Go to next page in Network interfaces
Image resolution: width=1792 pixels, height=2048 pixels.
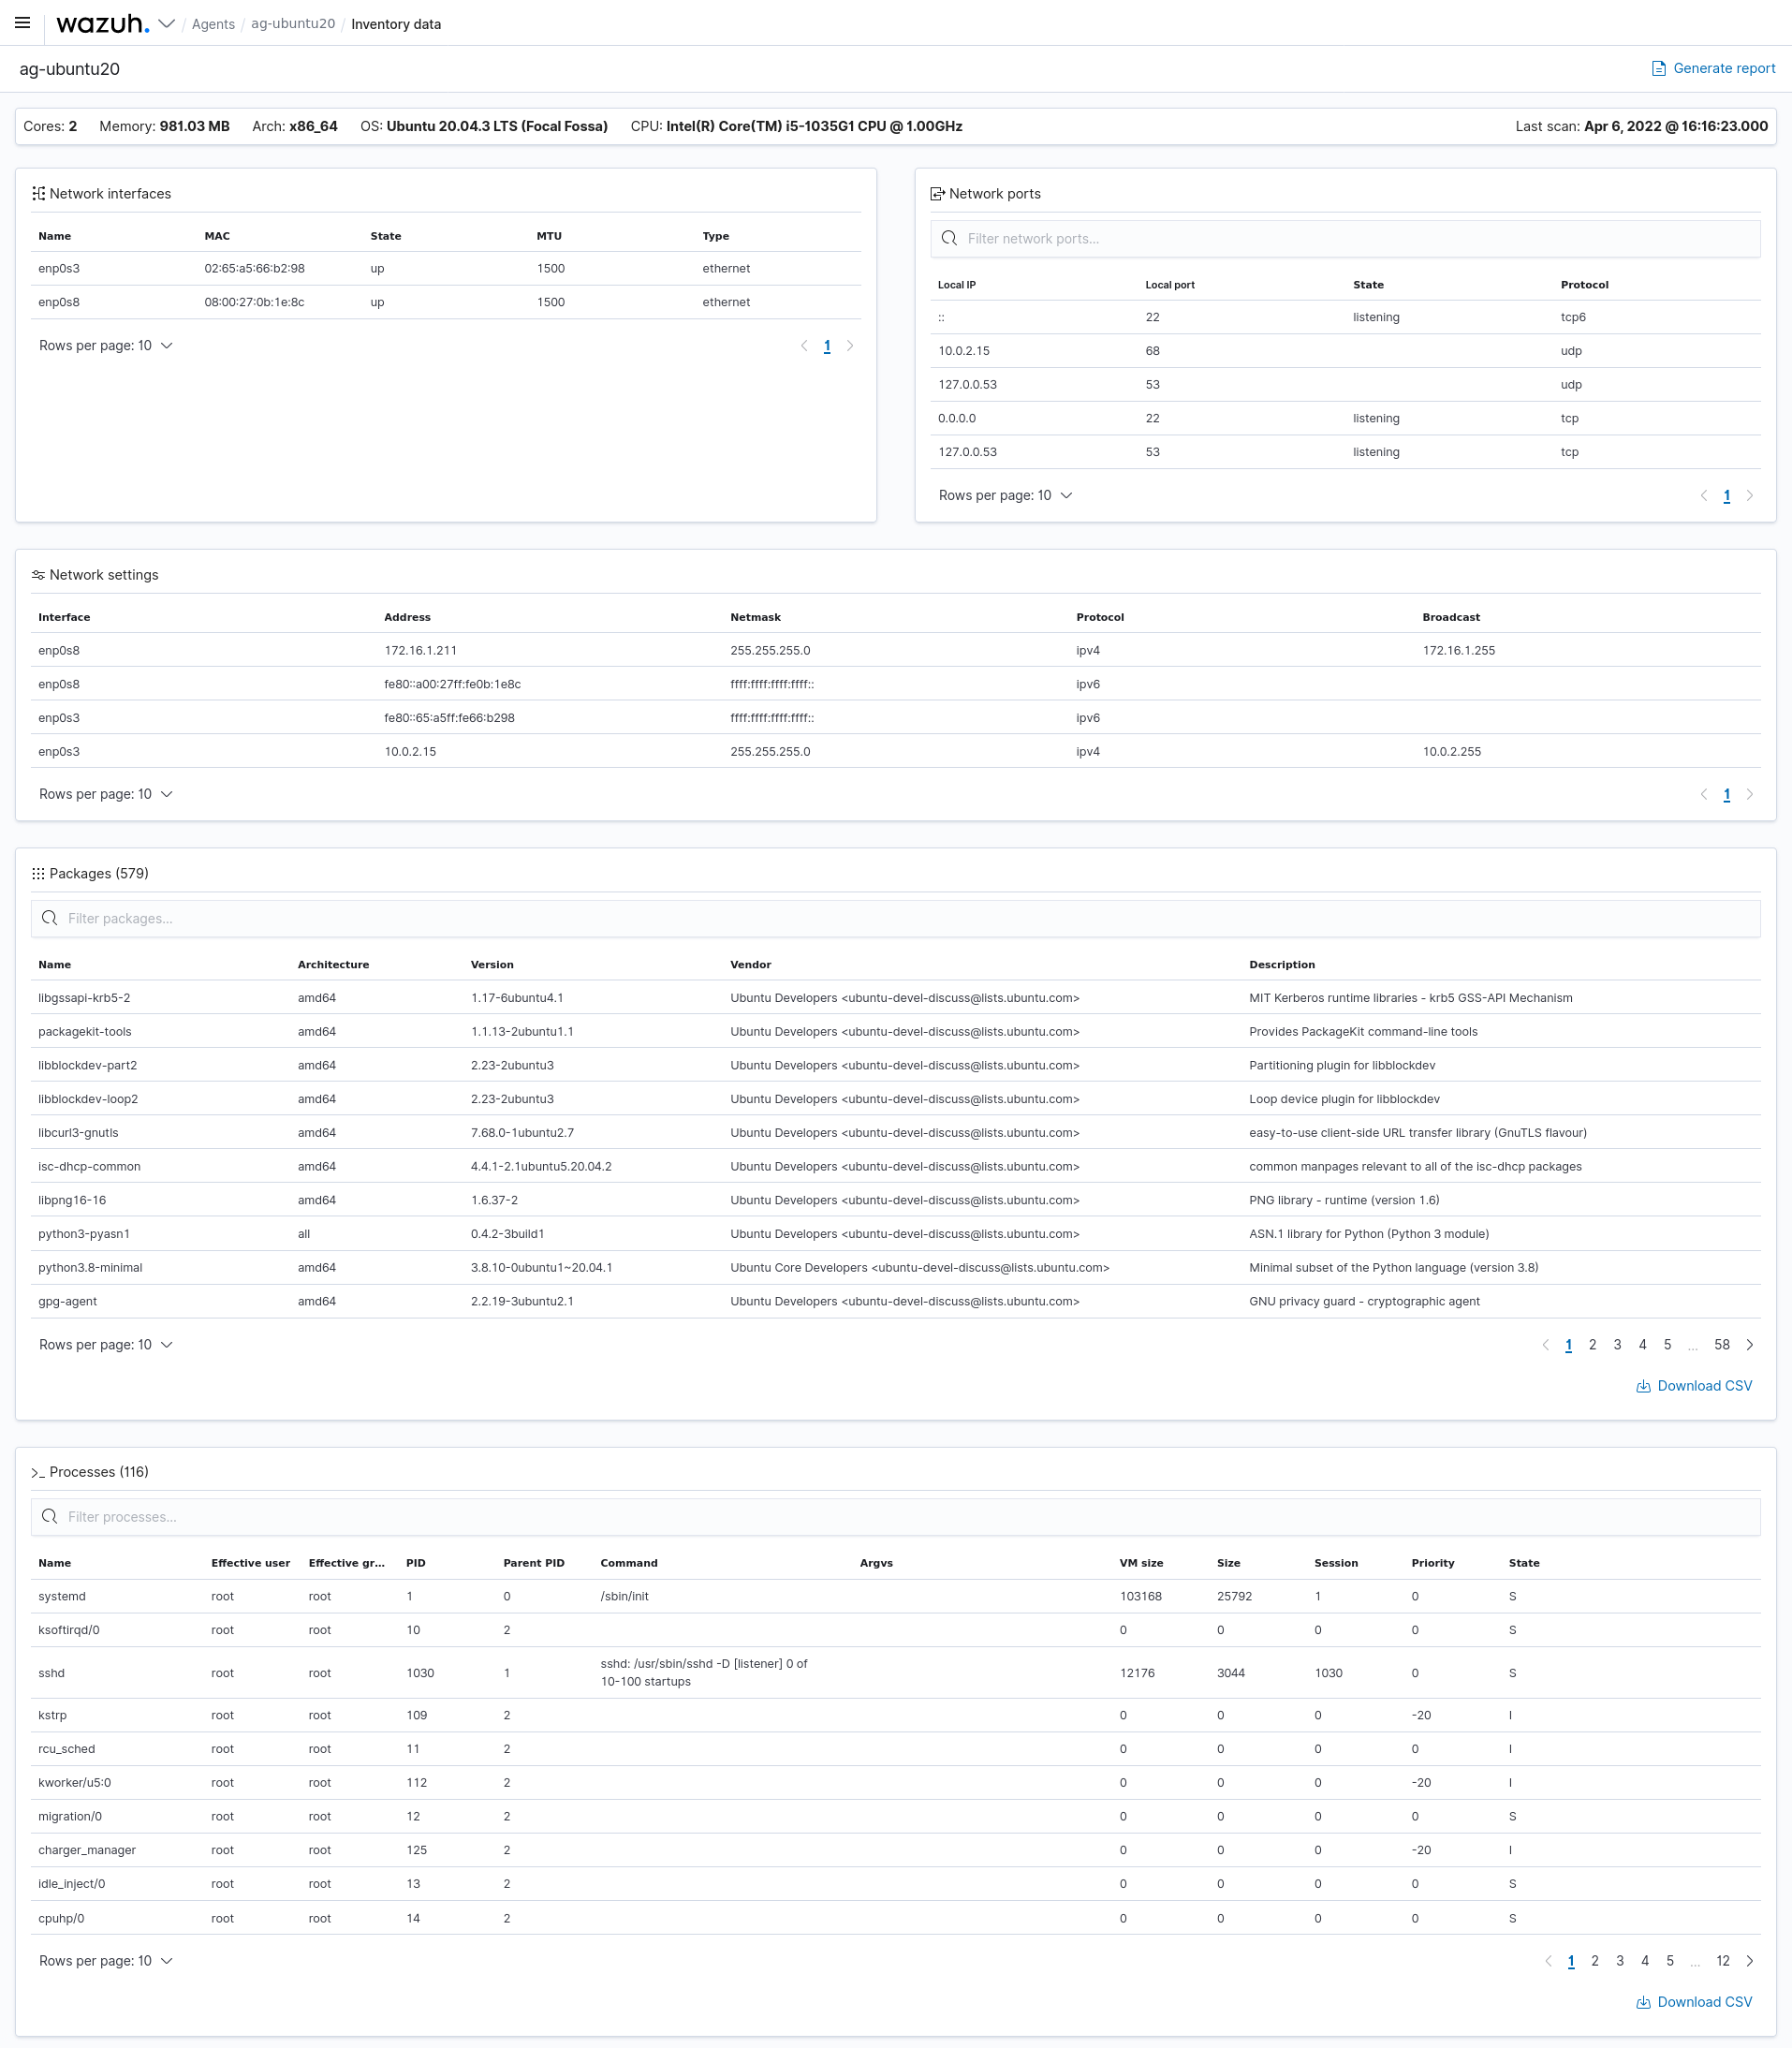coord(850,346)
